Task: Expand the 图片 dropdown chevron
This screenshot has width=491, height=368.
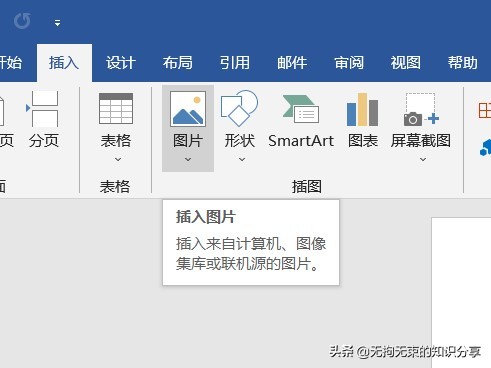Action: click(188, 160)
